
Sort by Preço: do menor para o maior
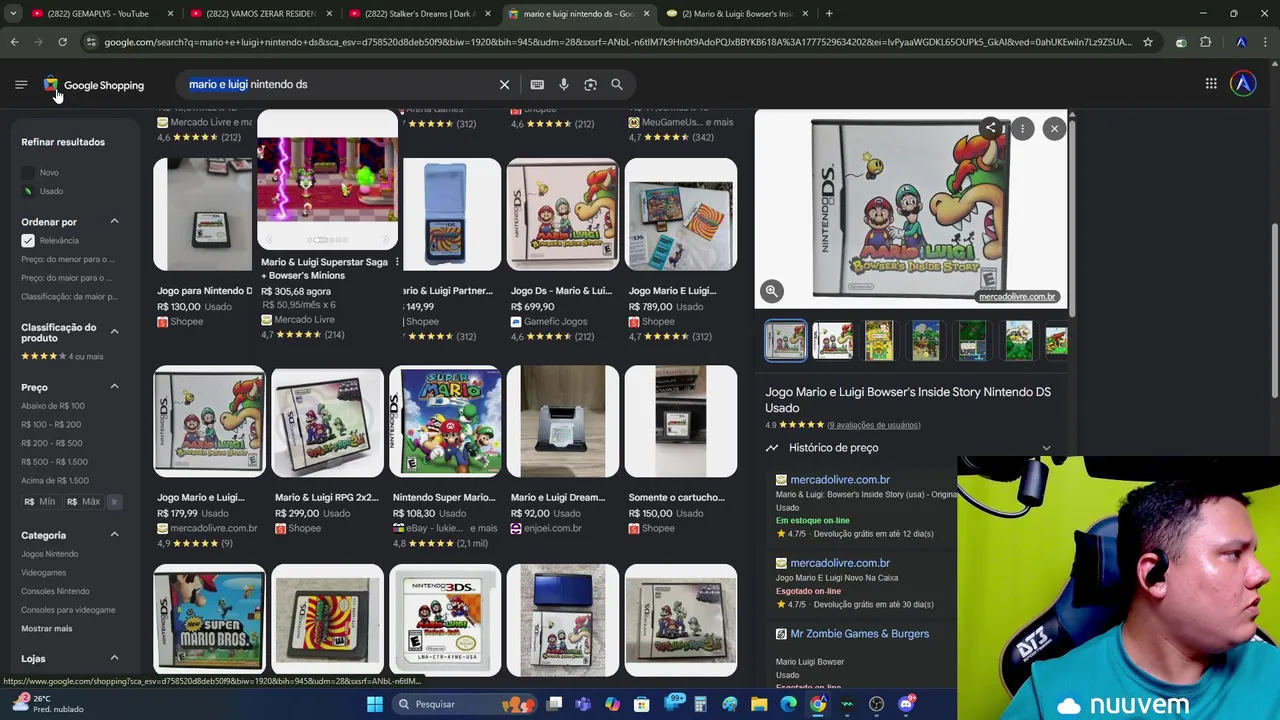tap(68, 259)
